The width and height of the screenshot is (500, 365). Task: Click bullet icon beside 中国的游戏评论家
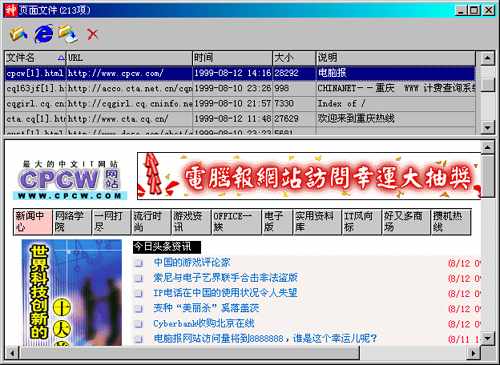[139, 263]
